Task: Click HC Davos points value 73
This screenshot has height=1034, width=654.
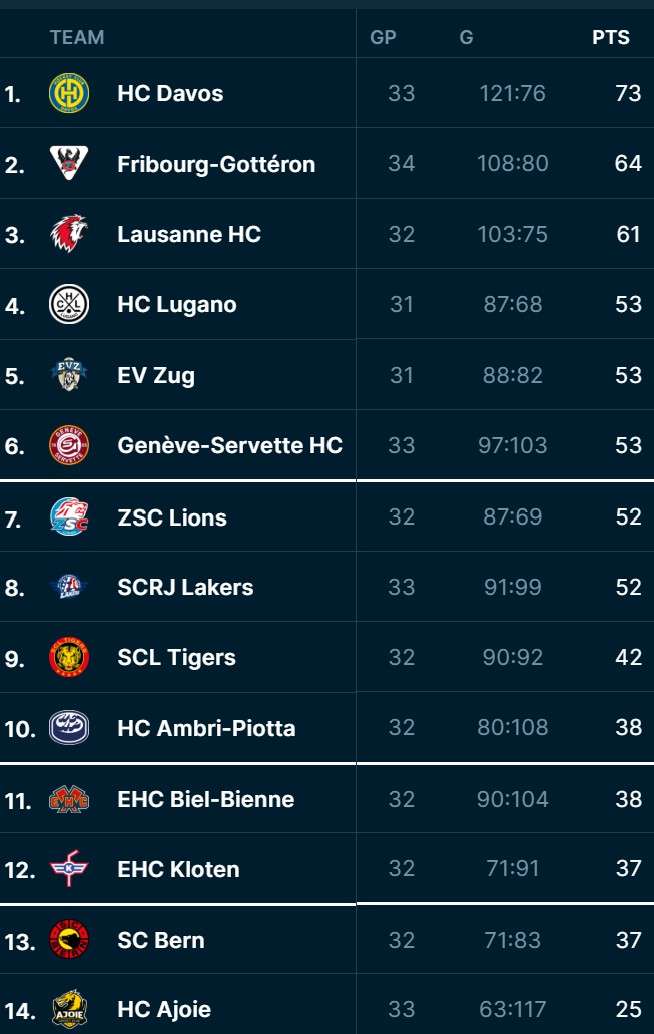Action: [628, 93]
